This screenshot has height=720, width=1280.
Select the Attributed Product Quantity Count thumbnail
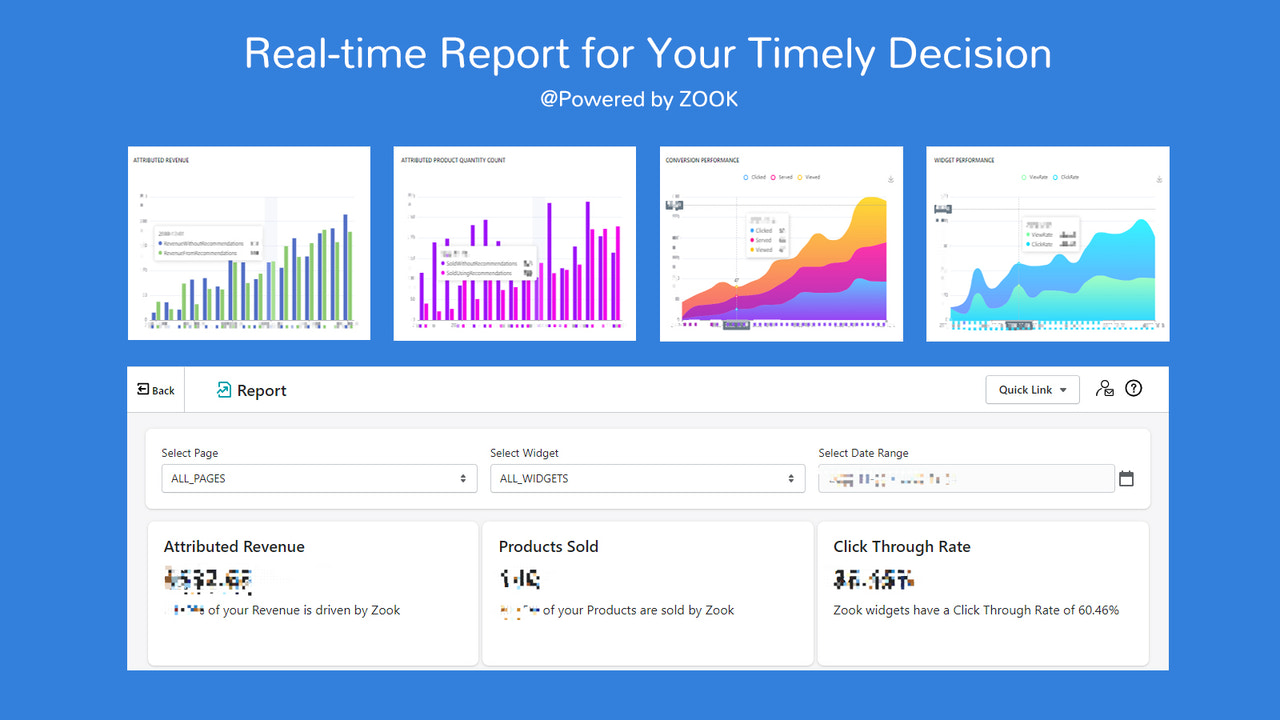click(x=514, y=242)
